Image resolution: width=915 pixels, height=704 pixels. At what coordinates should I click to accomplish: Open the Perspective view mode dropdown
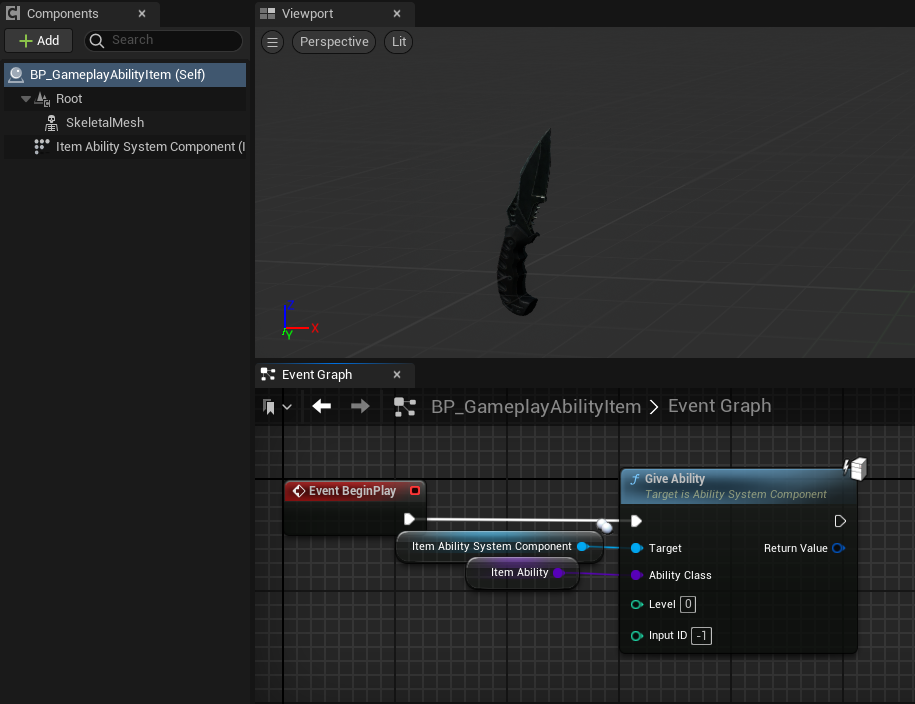[334, 42]
